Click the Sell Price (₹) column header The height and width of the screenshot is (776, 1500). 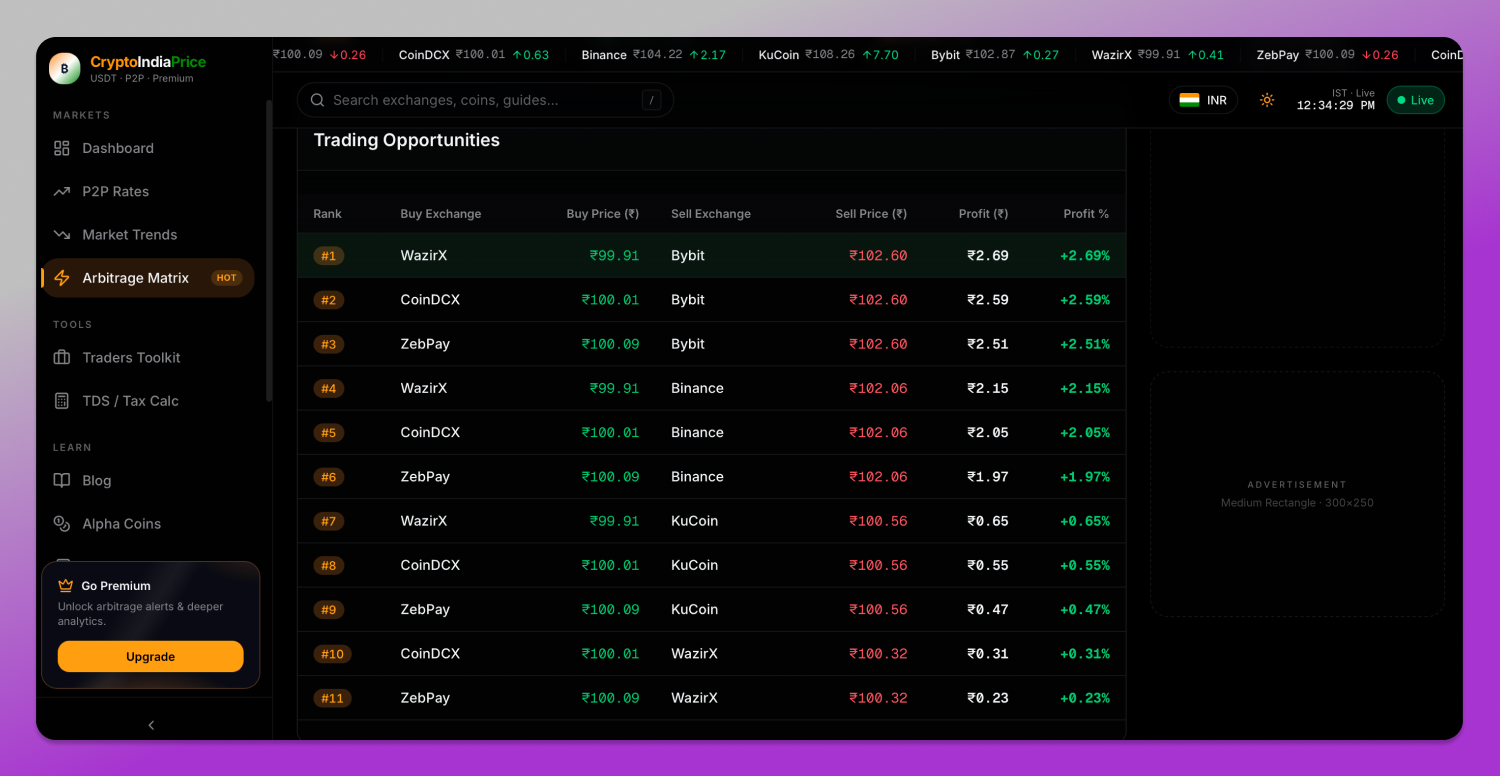point(871,214)
